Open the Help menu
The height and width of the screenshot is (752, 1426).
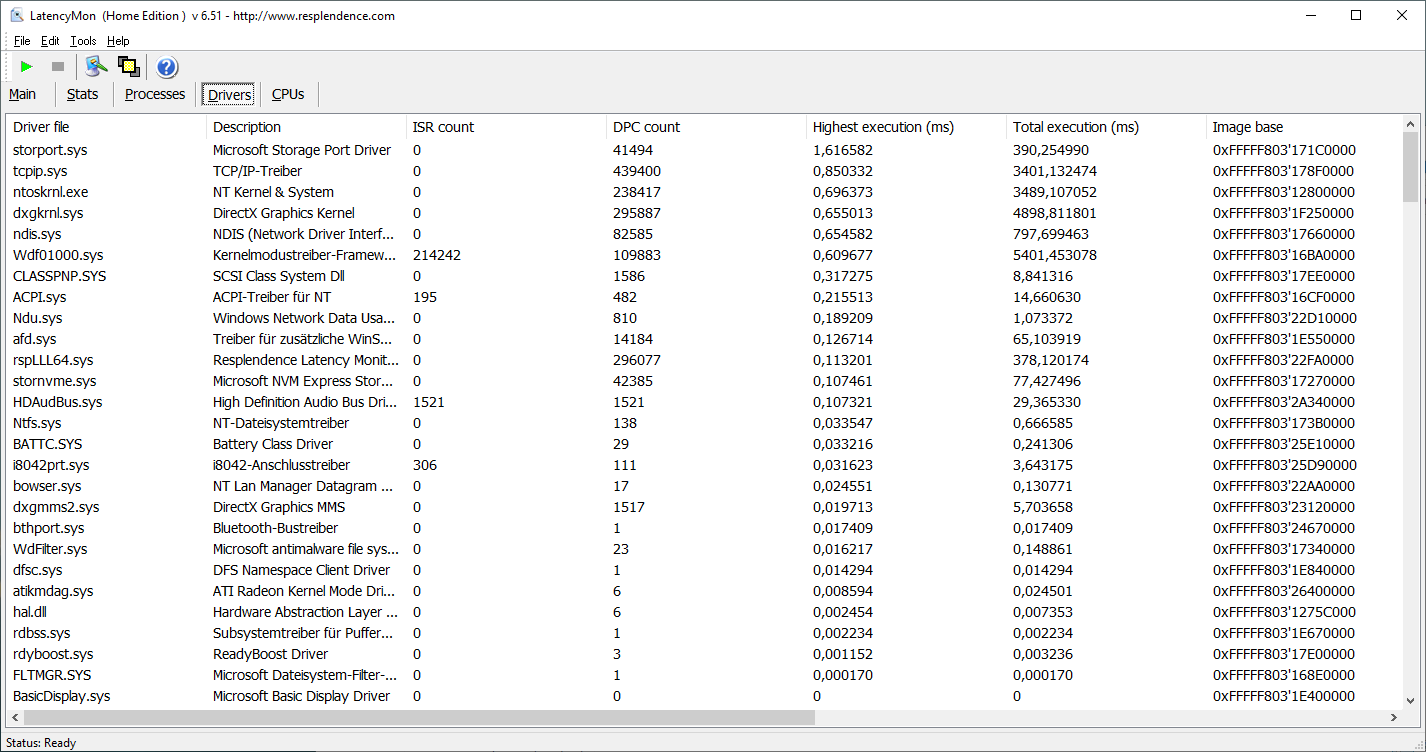pos(118,41)
